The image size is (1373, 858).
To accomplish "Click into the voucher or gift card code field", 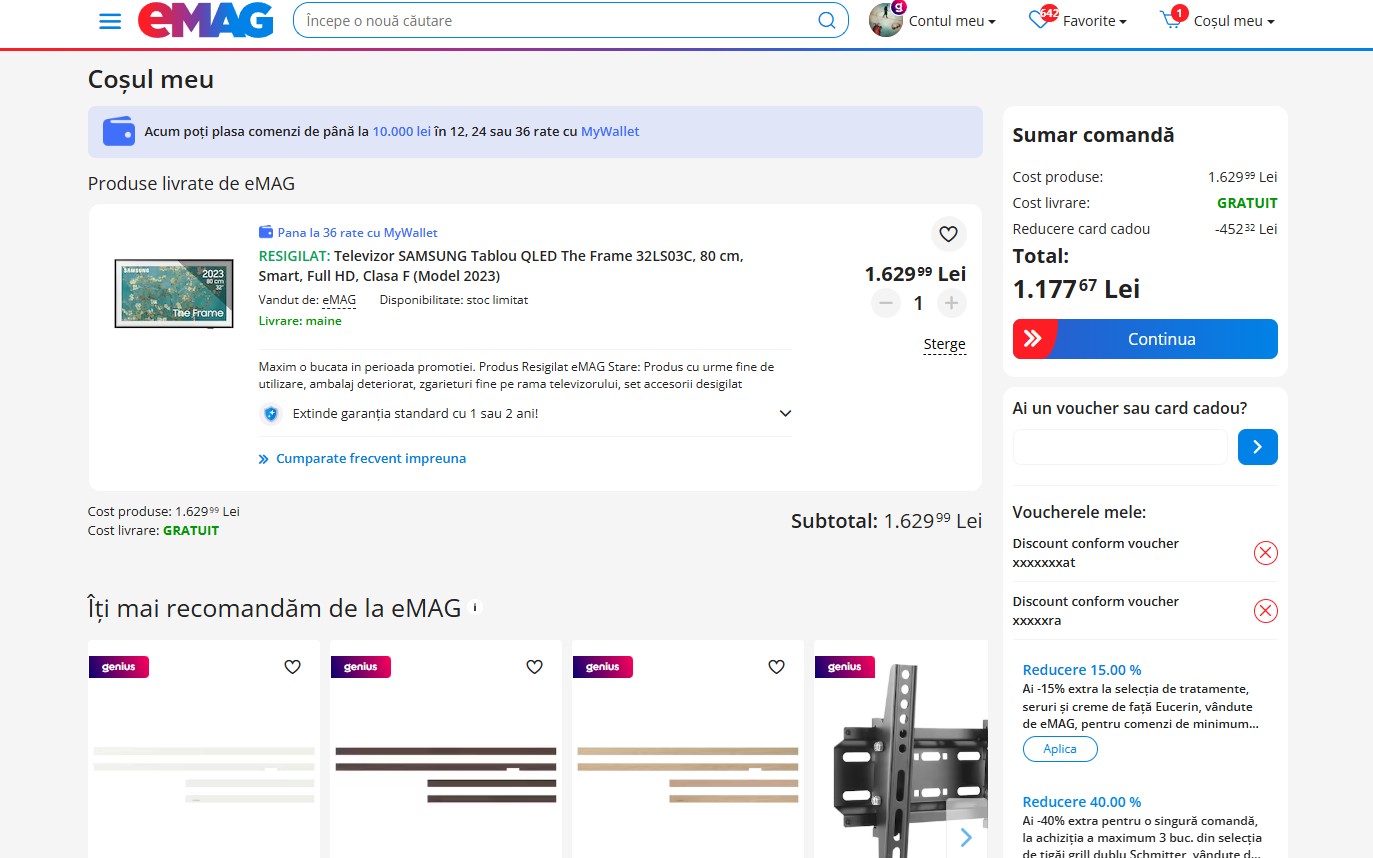I will coord(1120,447).
